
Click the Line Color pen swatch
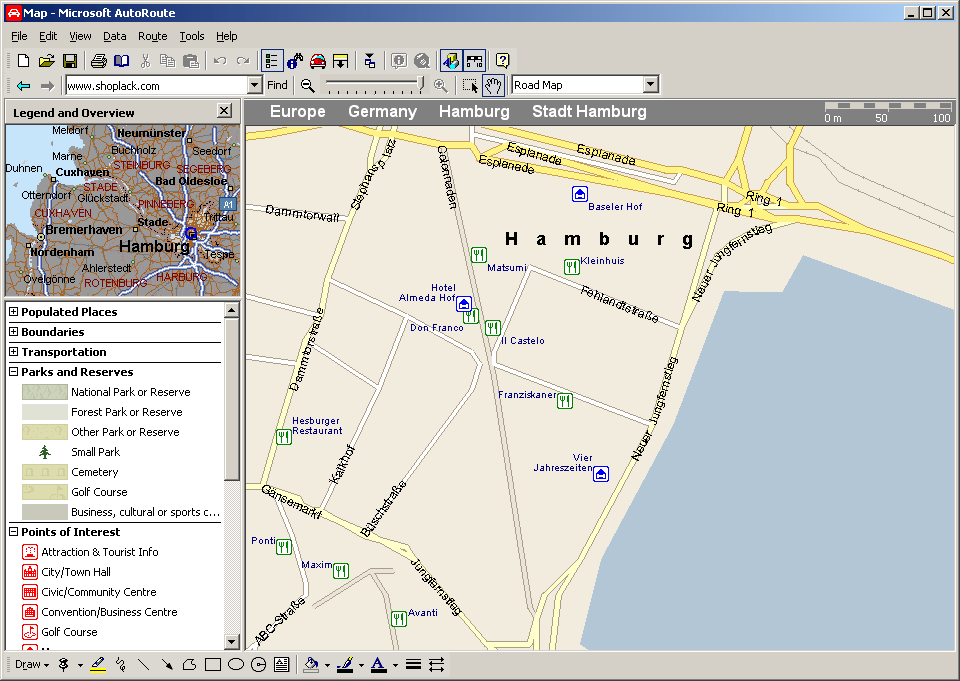point(345,664)
